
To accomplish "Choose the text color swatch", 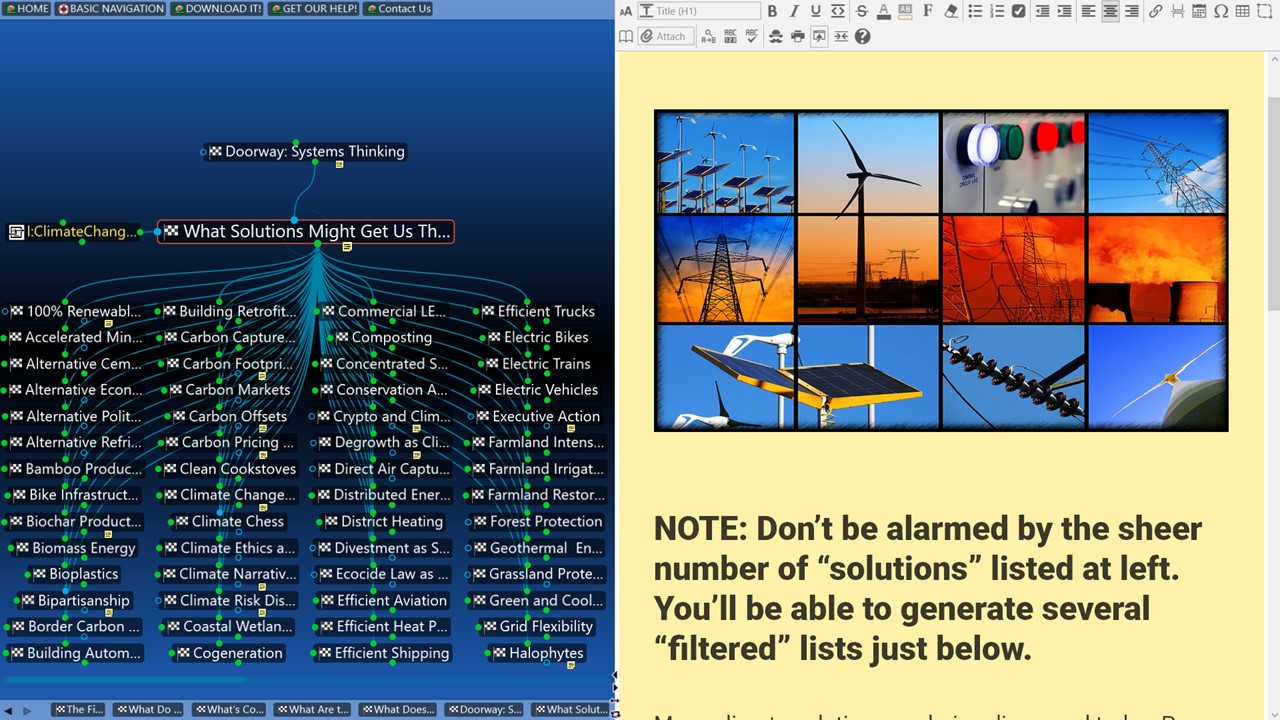I will pyautogui.click(x=883, y=12).
